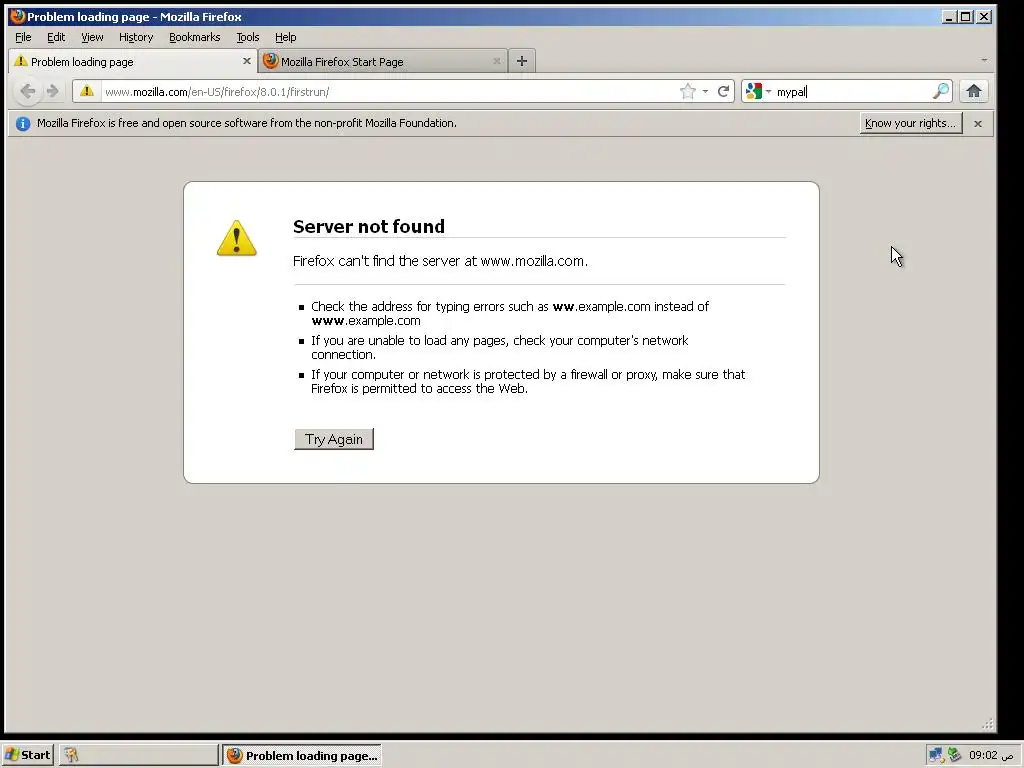Reload the page with the refresh icon
Image resolution: width=1024 pixels, height=768 pixels.
click(723, 91)
